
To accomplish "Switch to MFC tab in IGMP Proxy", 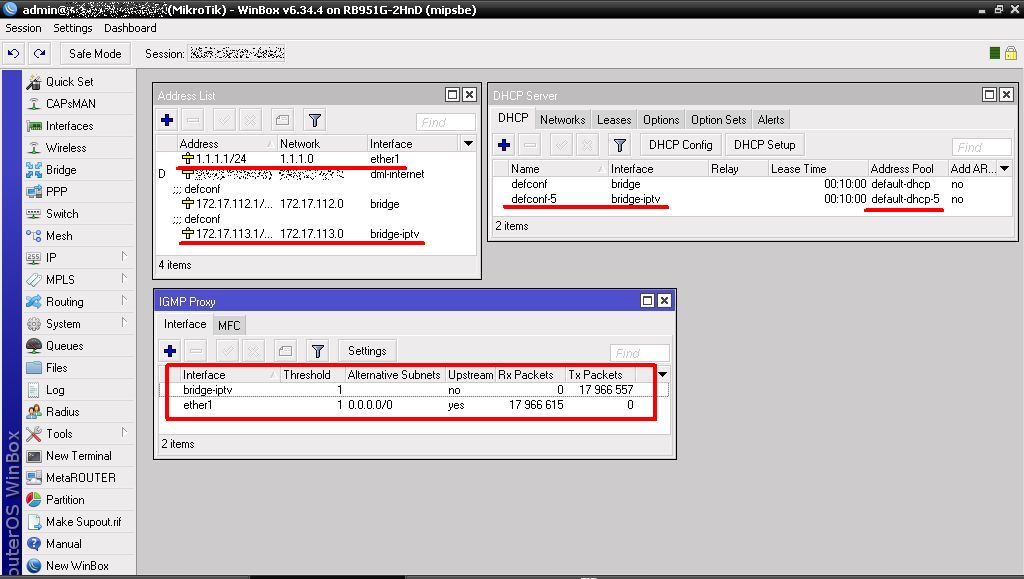I will pyautogui.click(x=229, y=325).
